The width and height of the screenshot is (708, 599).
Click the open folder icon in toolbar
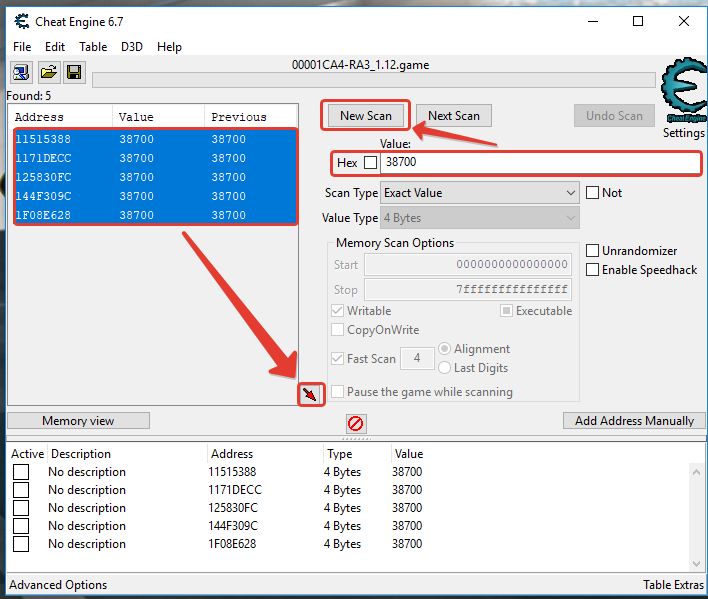click(48, 72)
